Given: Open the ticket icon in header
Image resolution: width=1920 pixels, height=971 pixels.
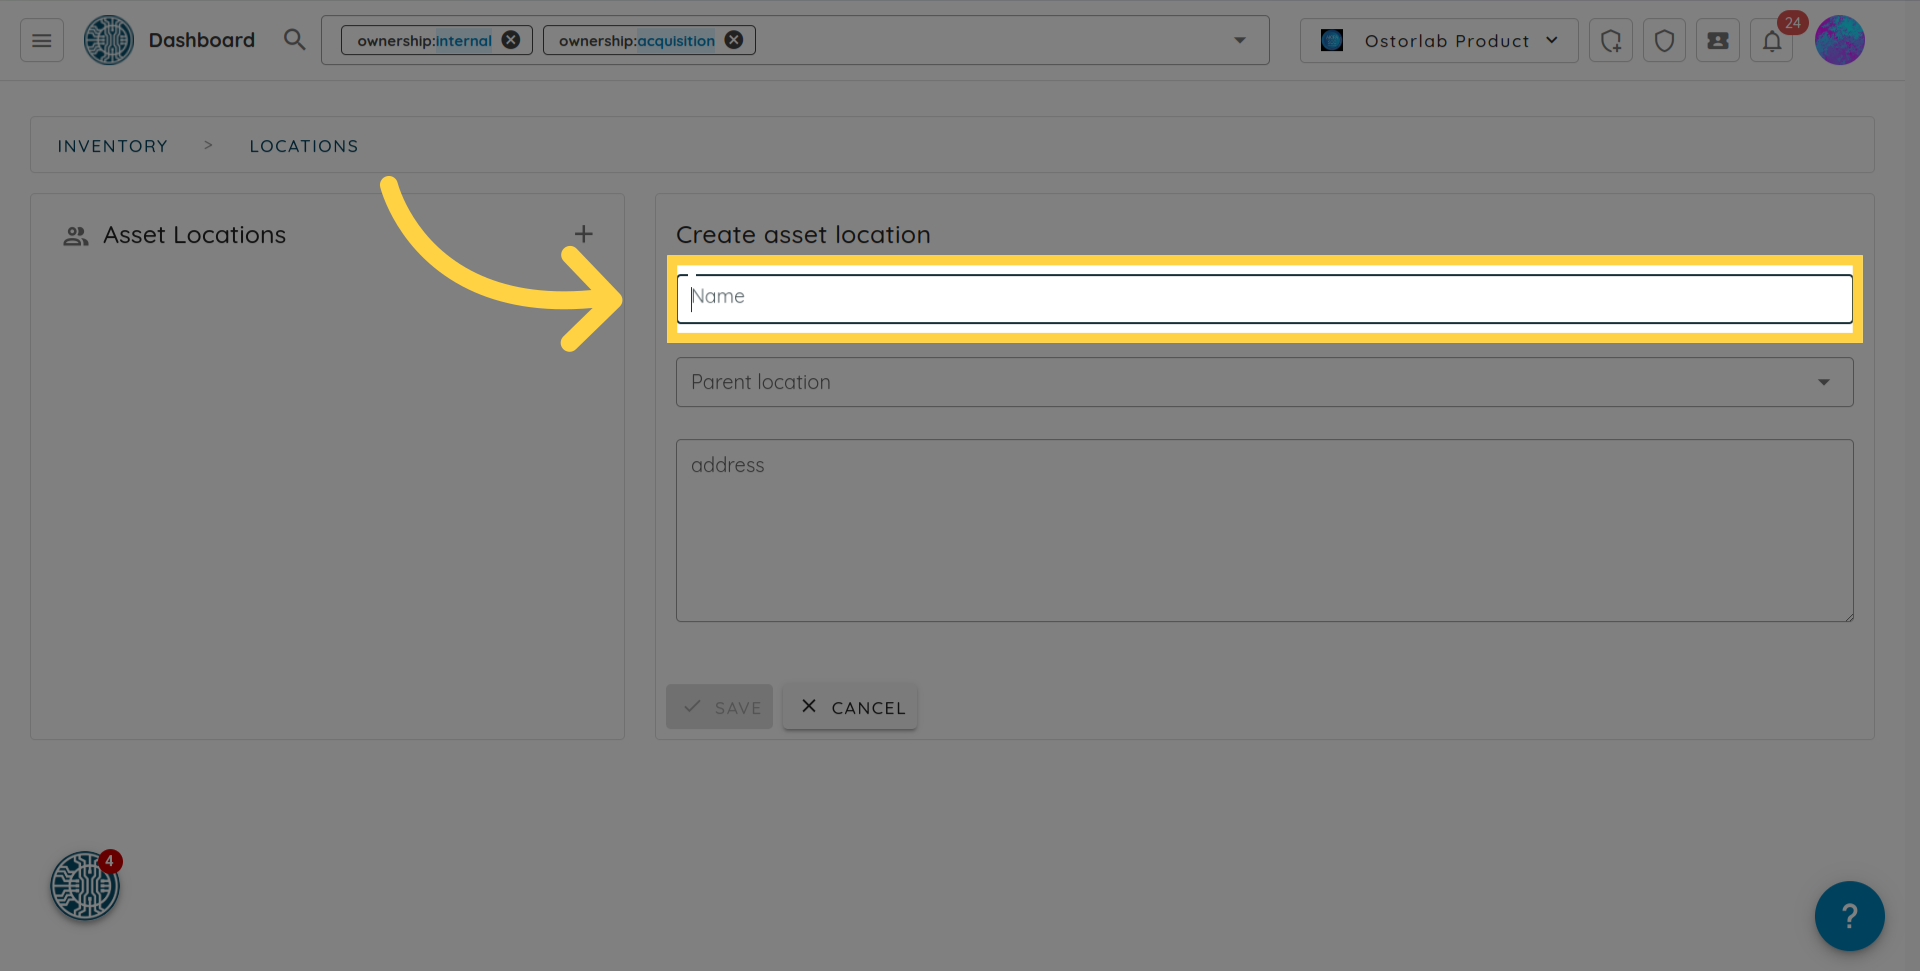Looking at the screenshot, I should click(x=1717, y=41).
